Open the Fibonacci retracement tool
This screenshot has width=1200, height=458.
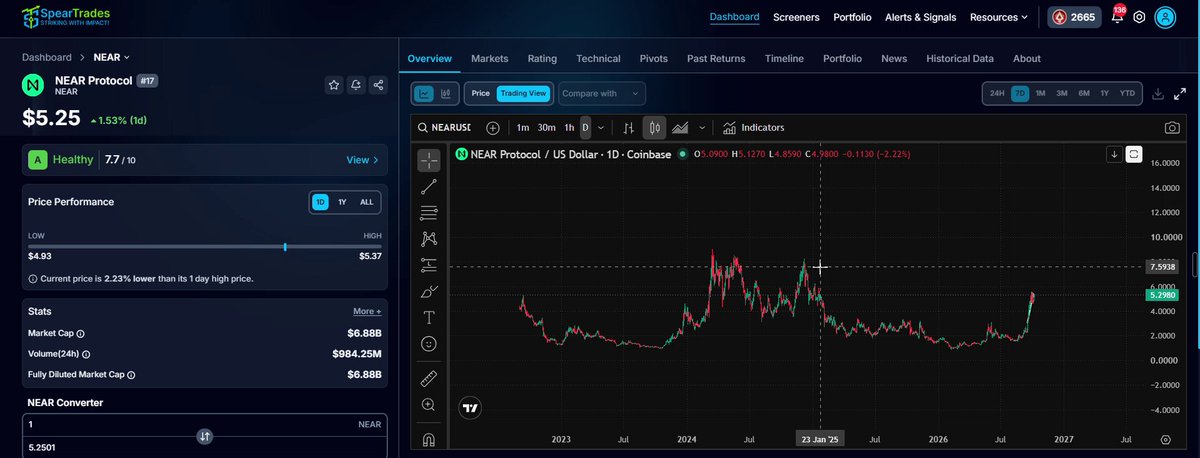(x=429, y=212)
